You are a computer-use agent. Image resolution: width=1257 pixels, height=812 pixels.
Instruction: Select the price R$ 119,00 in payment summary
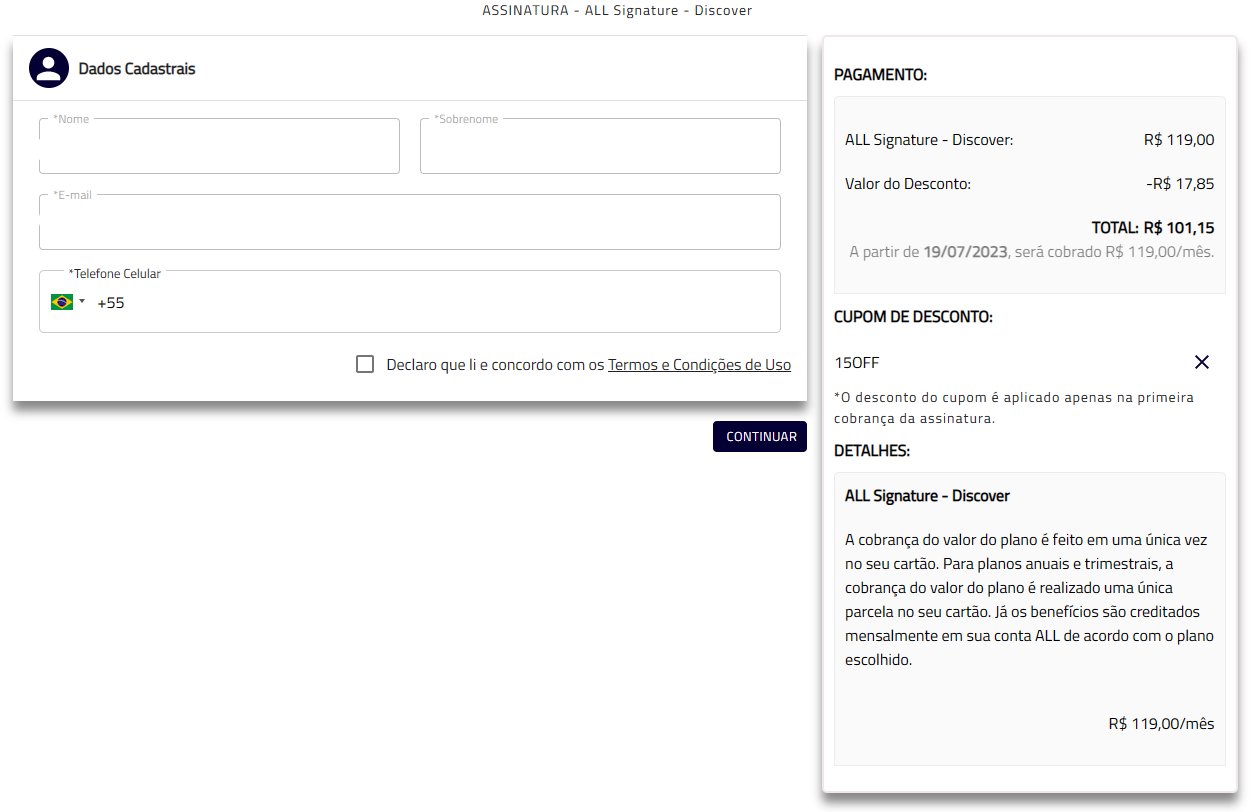pos(1179,140)
